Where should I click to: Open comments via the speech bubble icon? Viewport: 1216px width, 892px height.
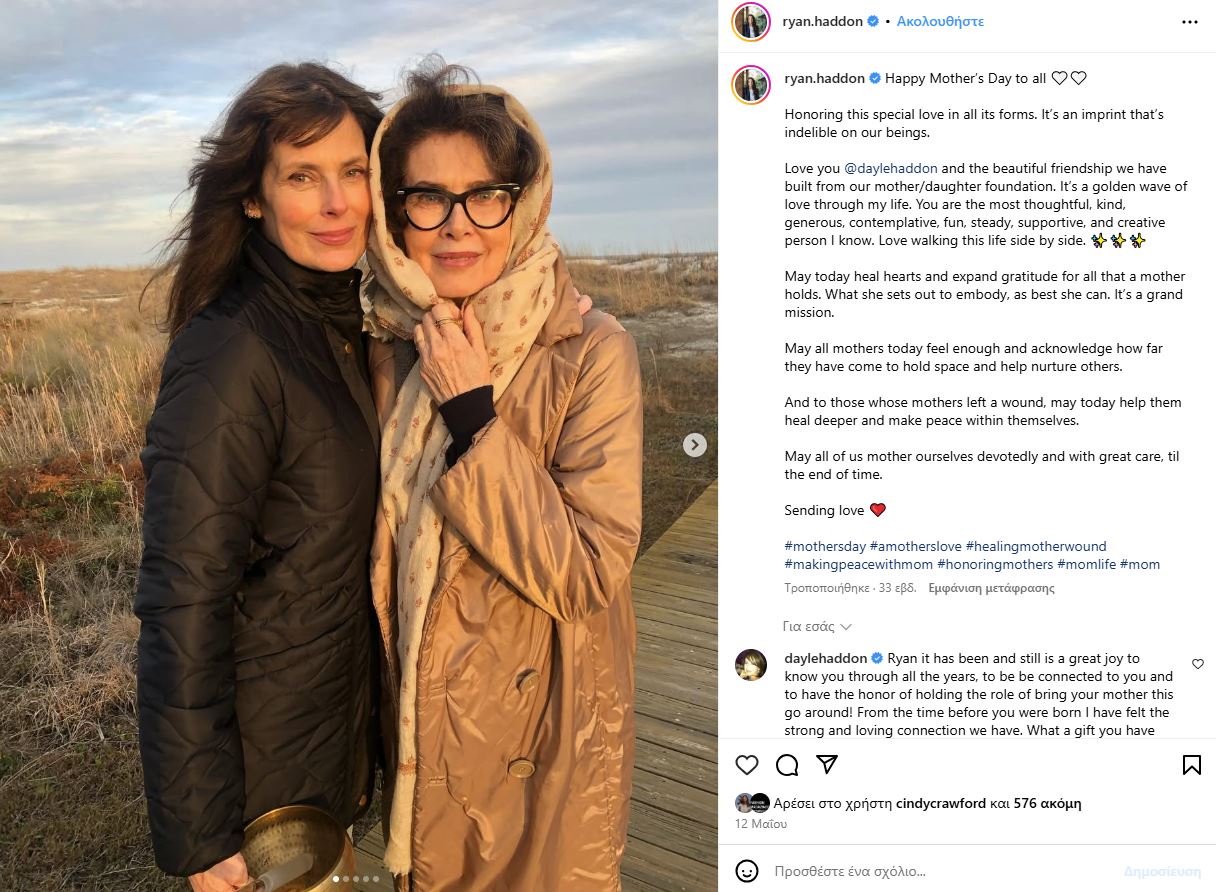787,765
